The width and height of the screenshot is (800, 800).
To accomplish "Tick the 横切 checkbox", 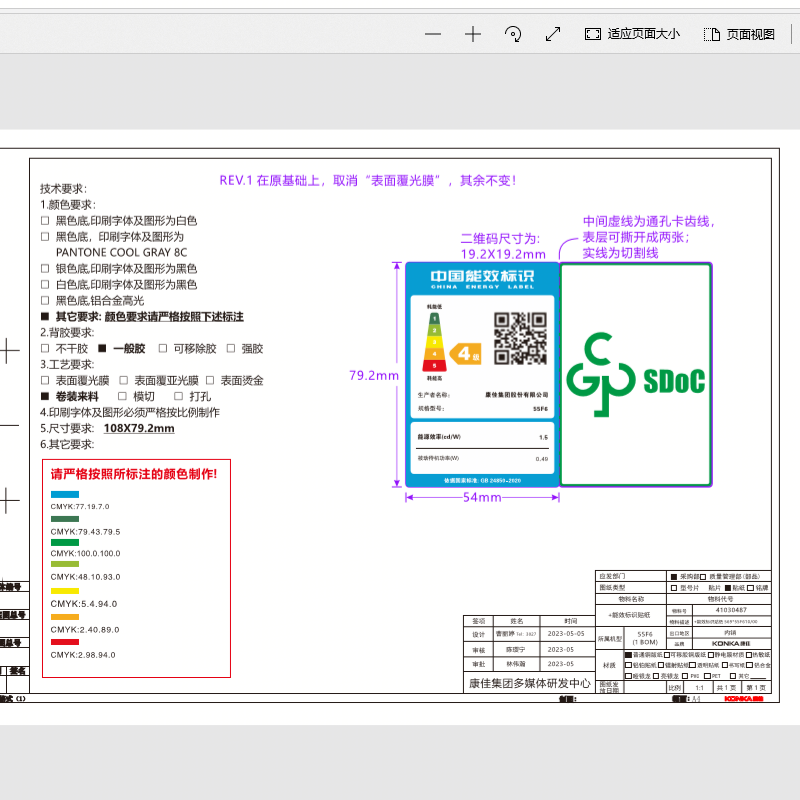I will click(122, 396).
